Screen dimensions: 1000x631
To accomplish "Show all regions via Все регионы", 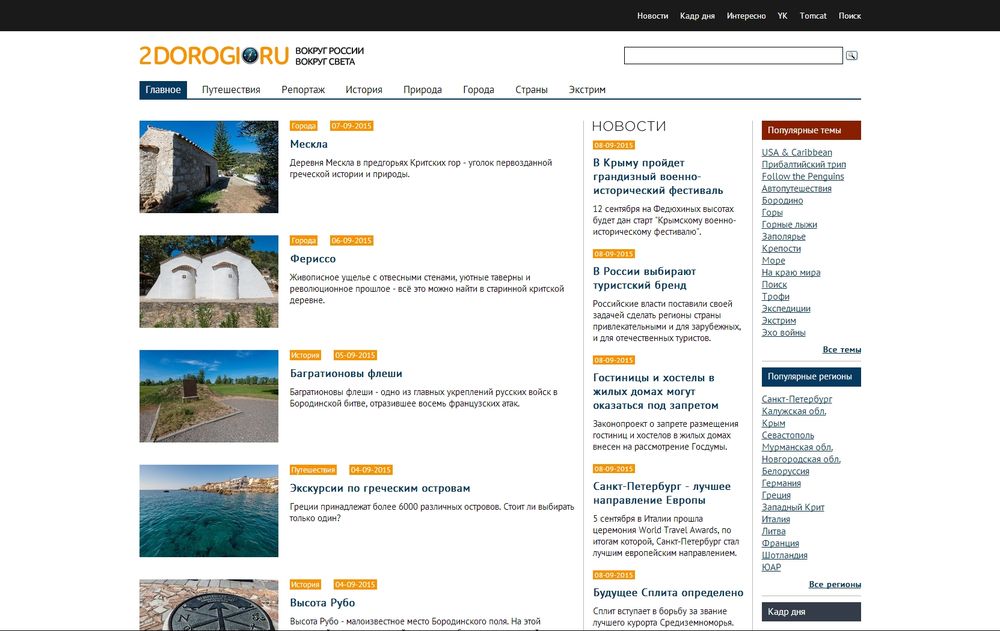I will pos(835,584).
